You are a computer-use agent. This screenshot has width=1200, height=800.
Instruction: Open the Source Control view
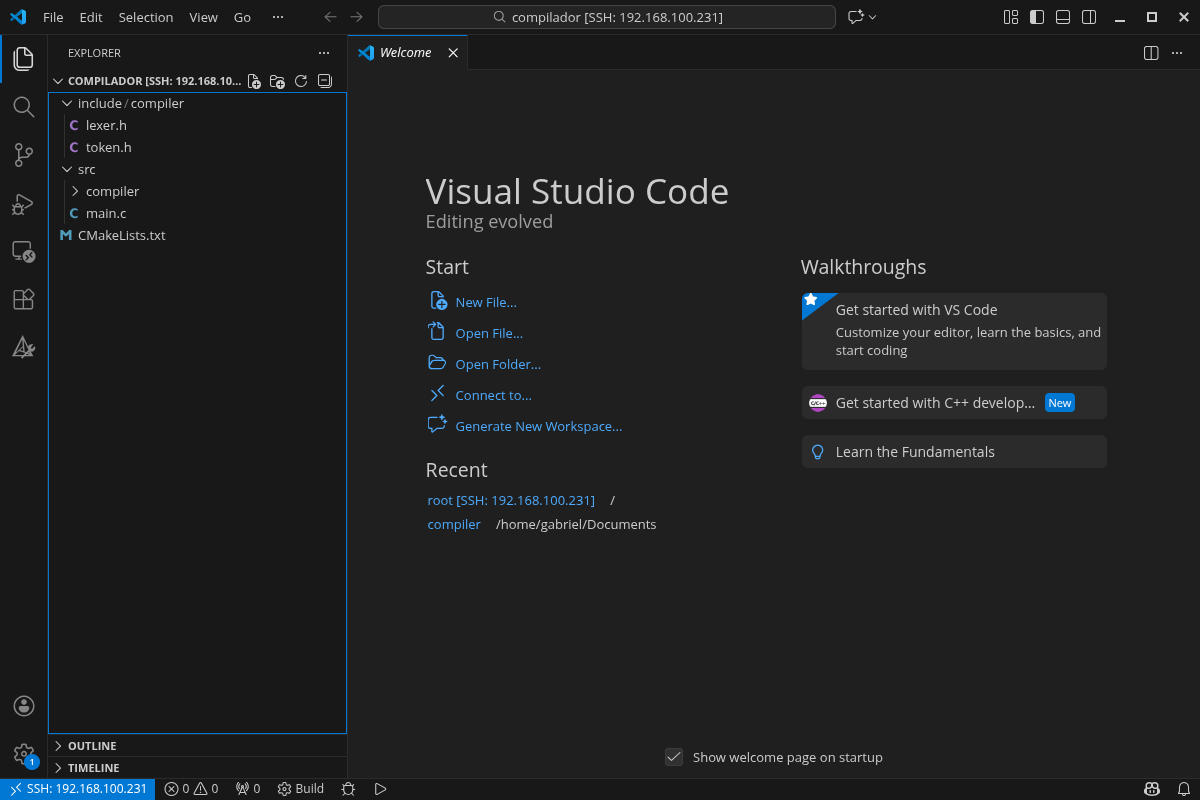tap(23, 154)
